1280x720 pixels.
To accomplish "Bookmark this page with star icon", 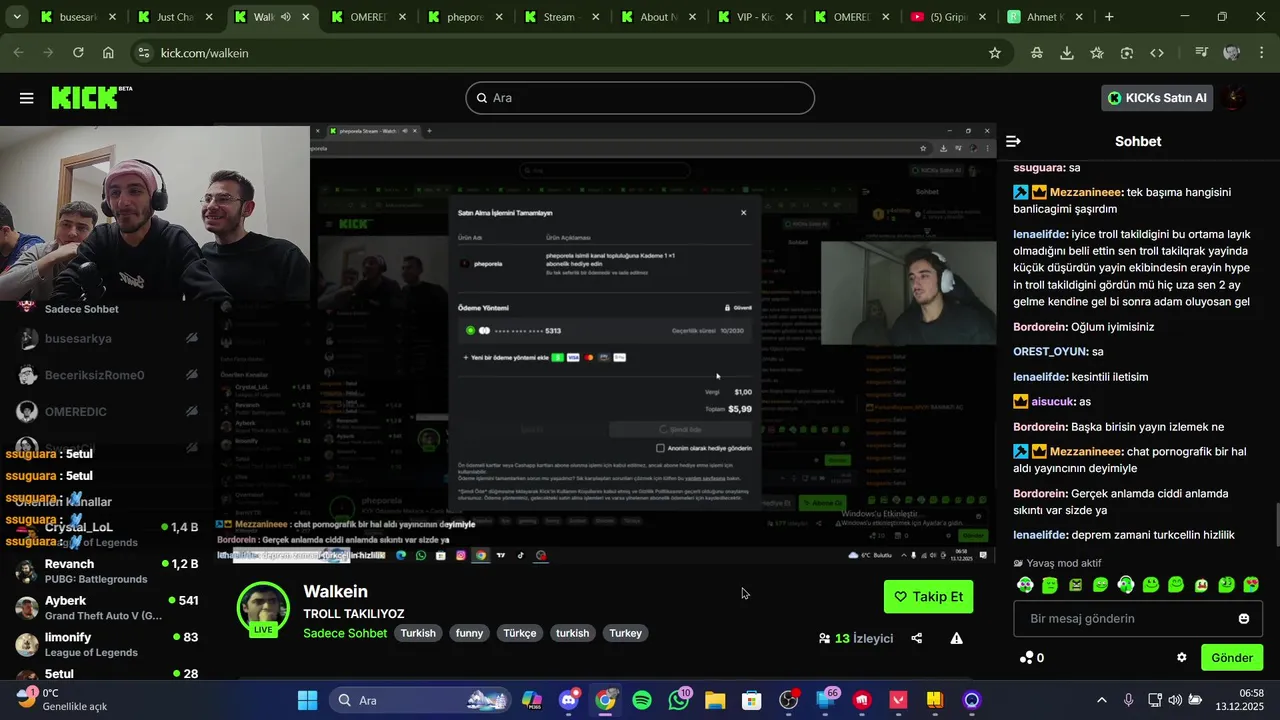I will [995, 53].
